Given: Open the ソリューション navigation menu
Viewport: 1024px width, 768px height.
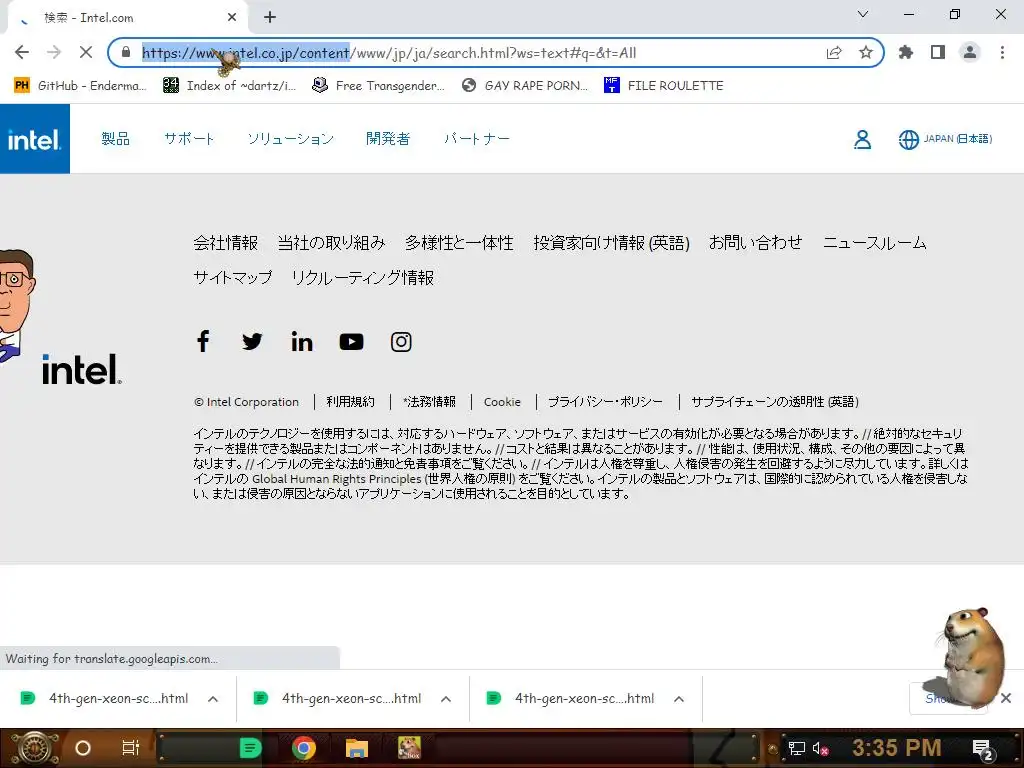Looking at the screenshot, I should pyautogui.click(x=291, y=138).
